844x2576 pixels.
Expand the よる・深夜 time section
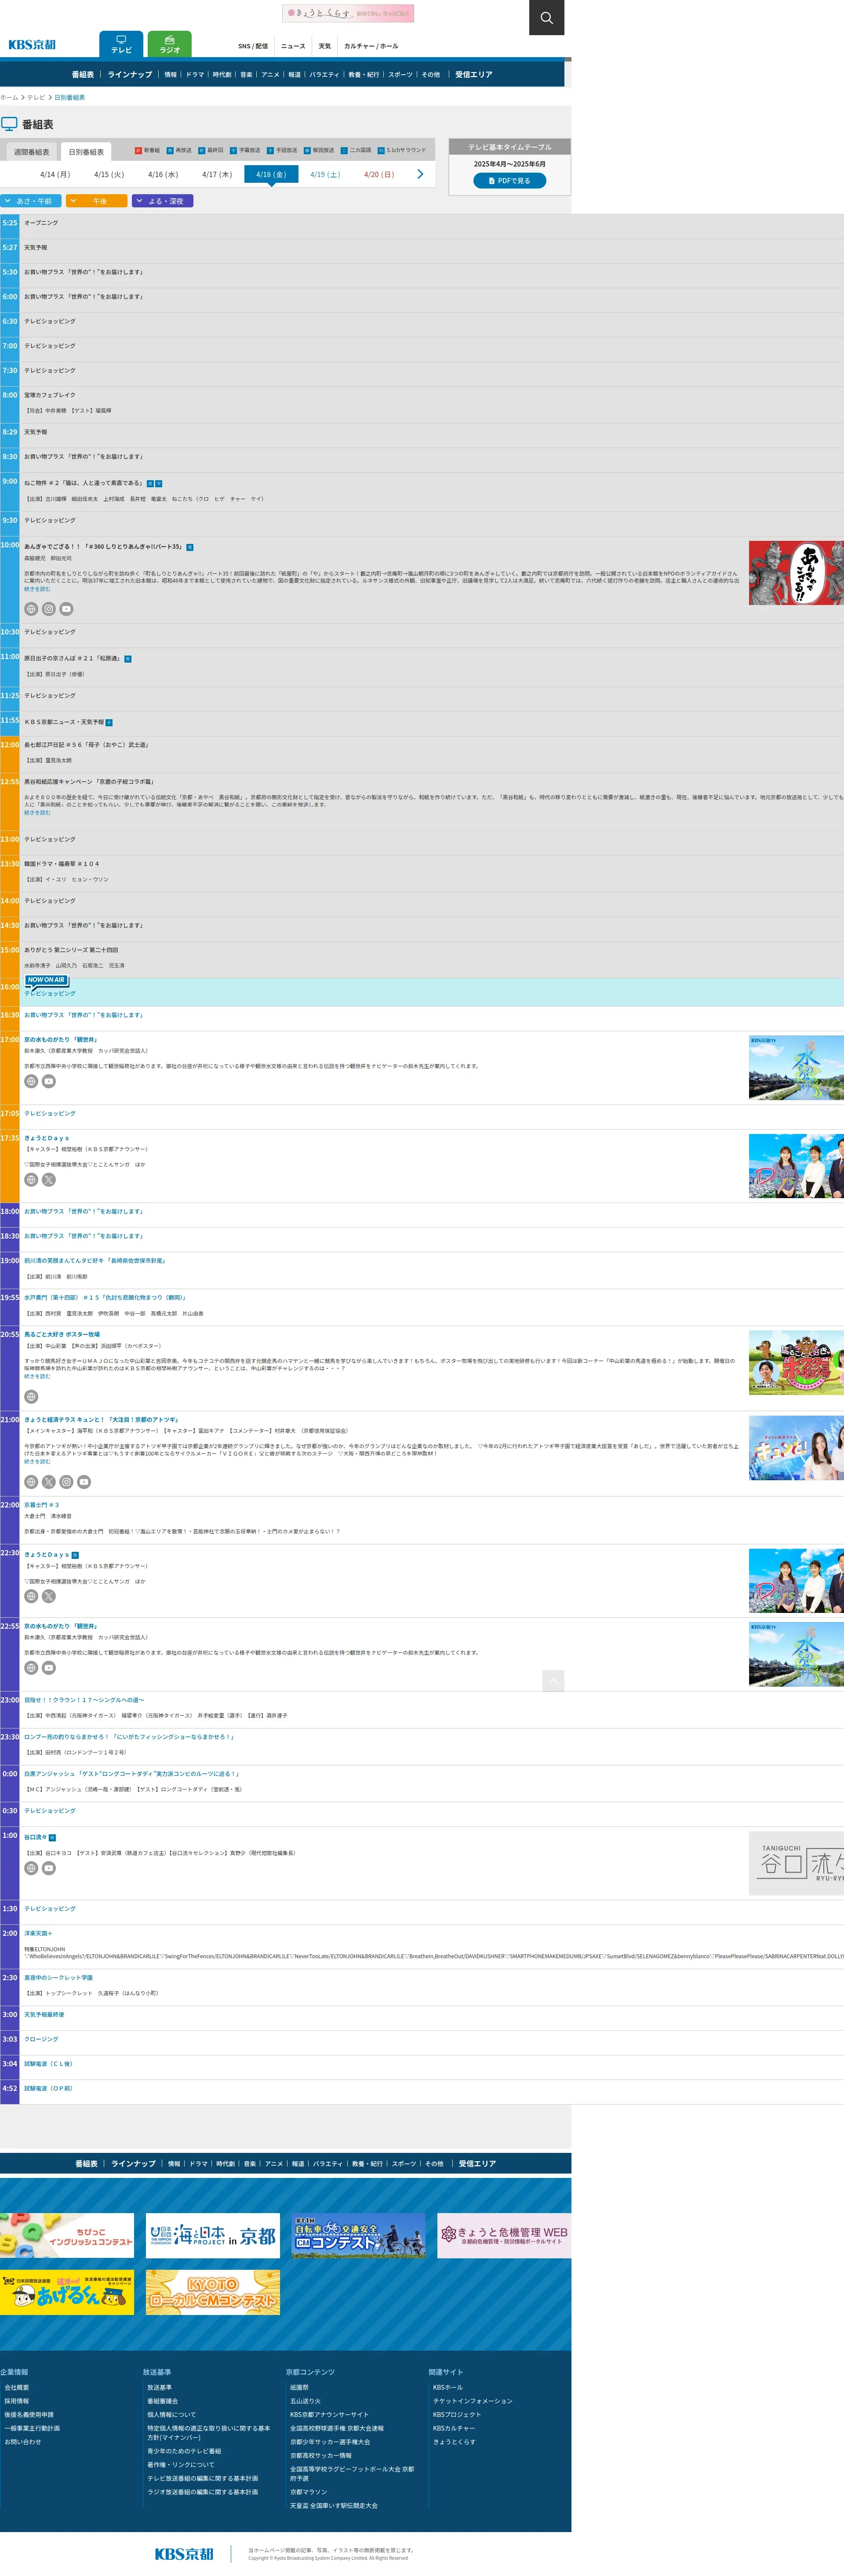[162, 201]
